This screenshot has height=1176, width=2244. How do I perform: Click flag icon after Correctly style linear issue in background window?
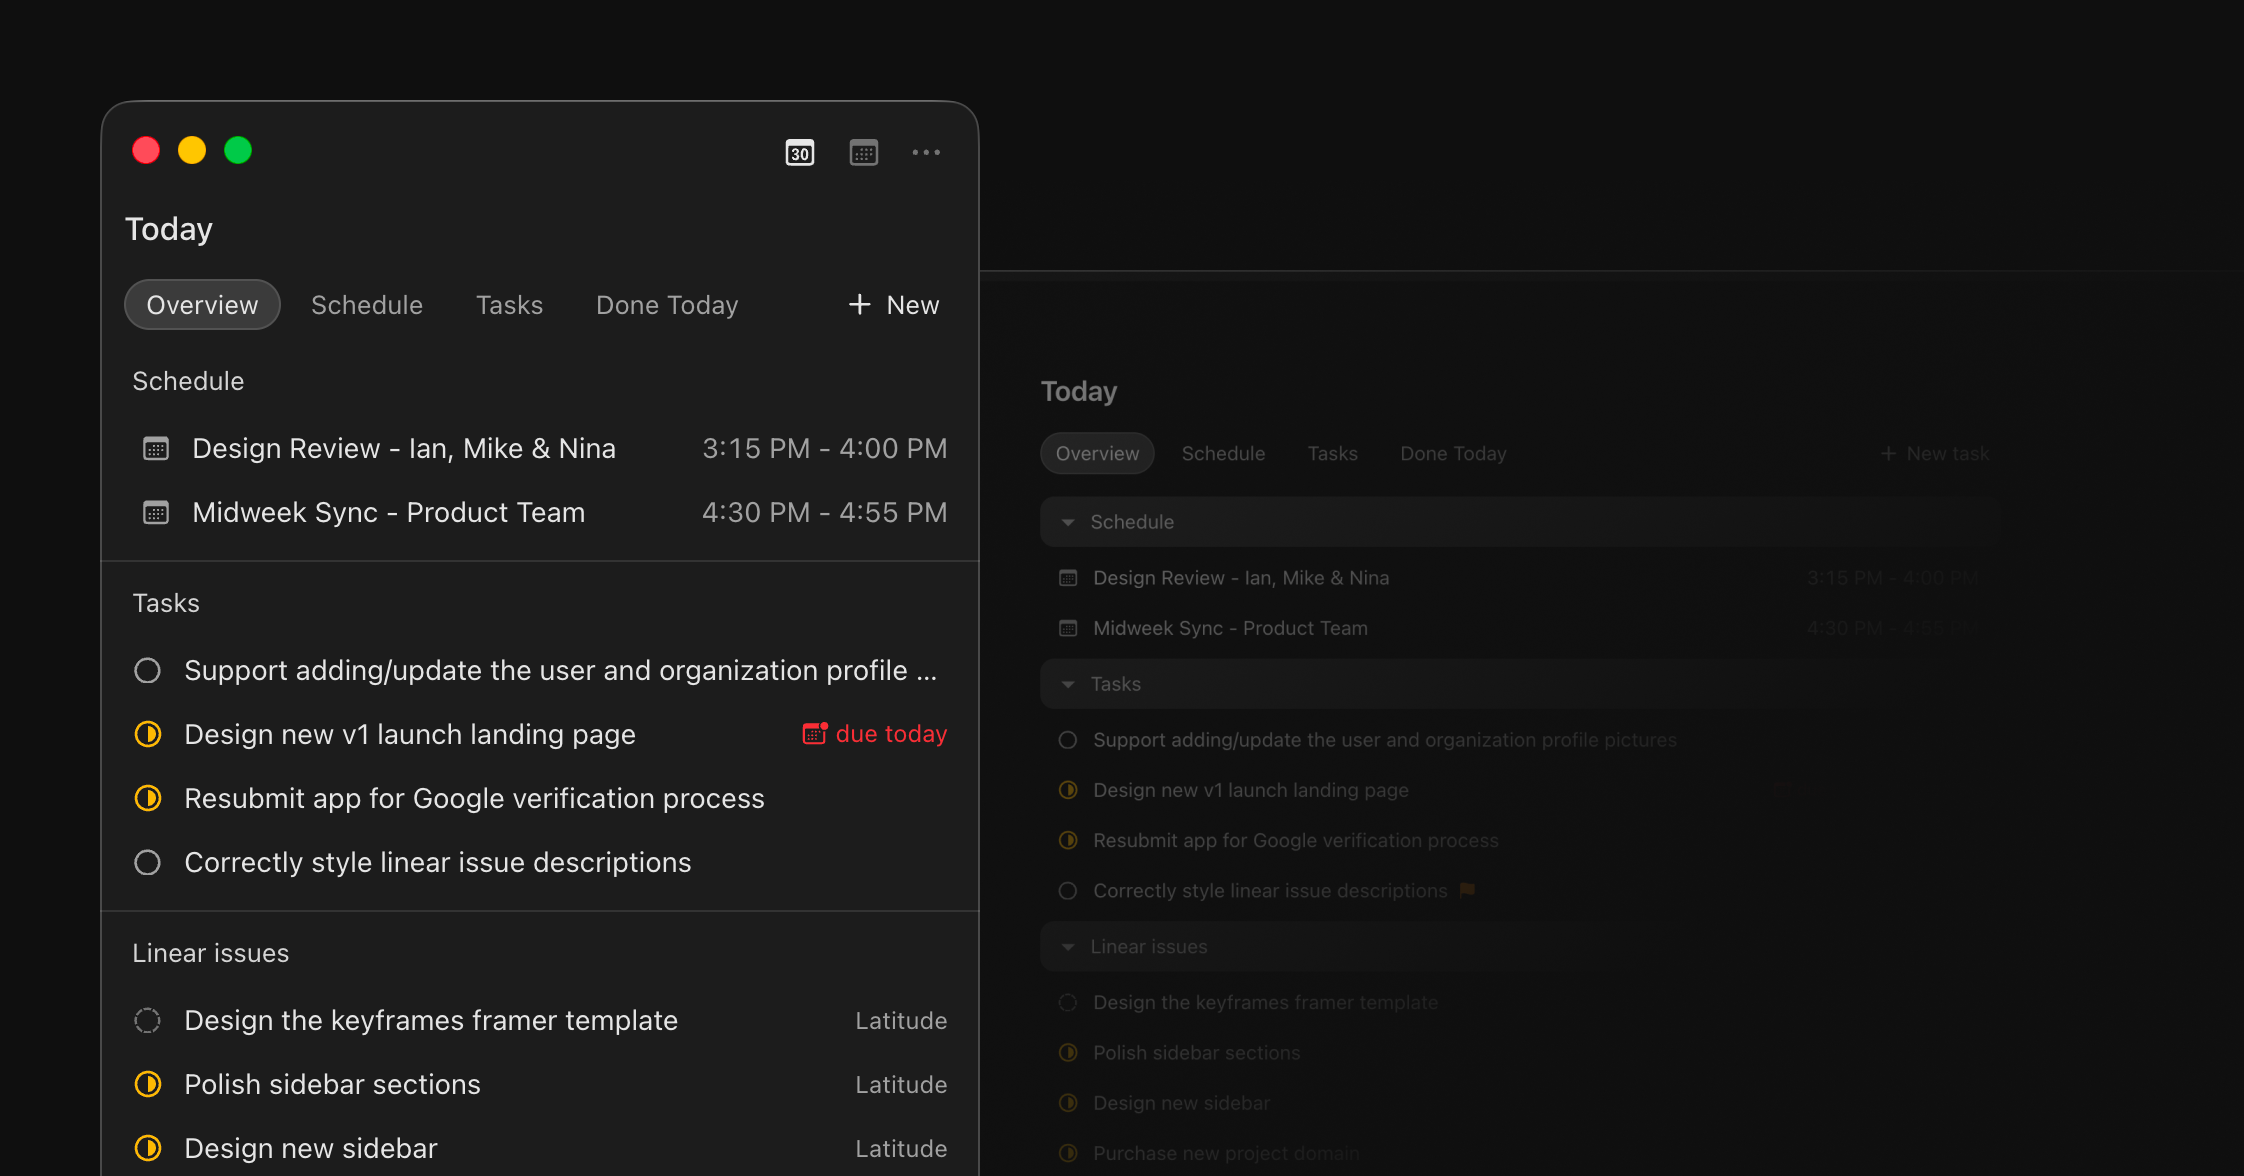click(1467, 889)
